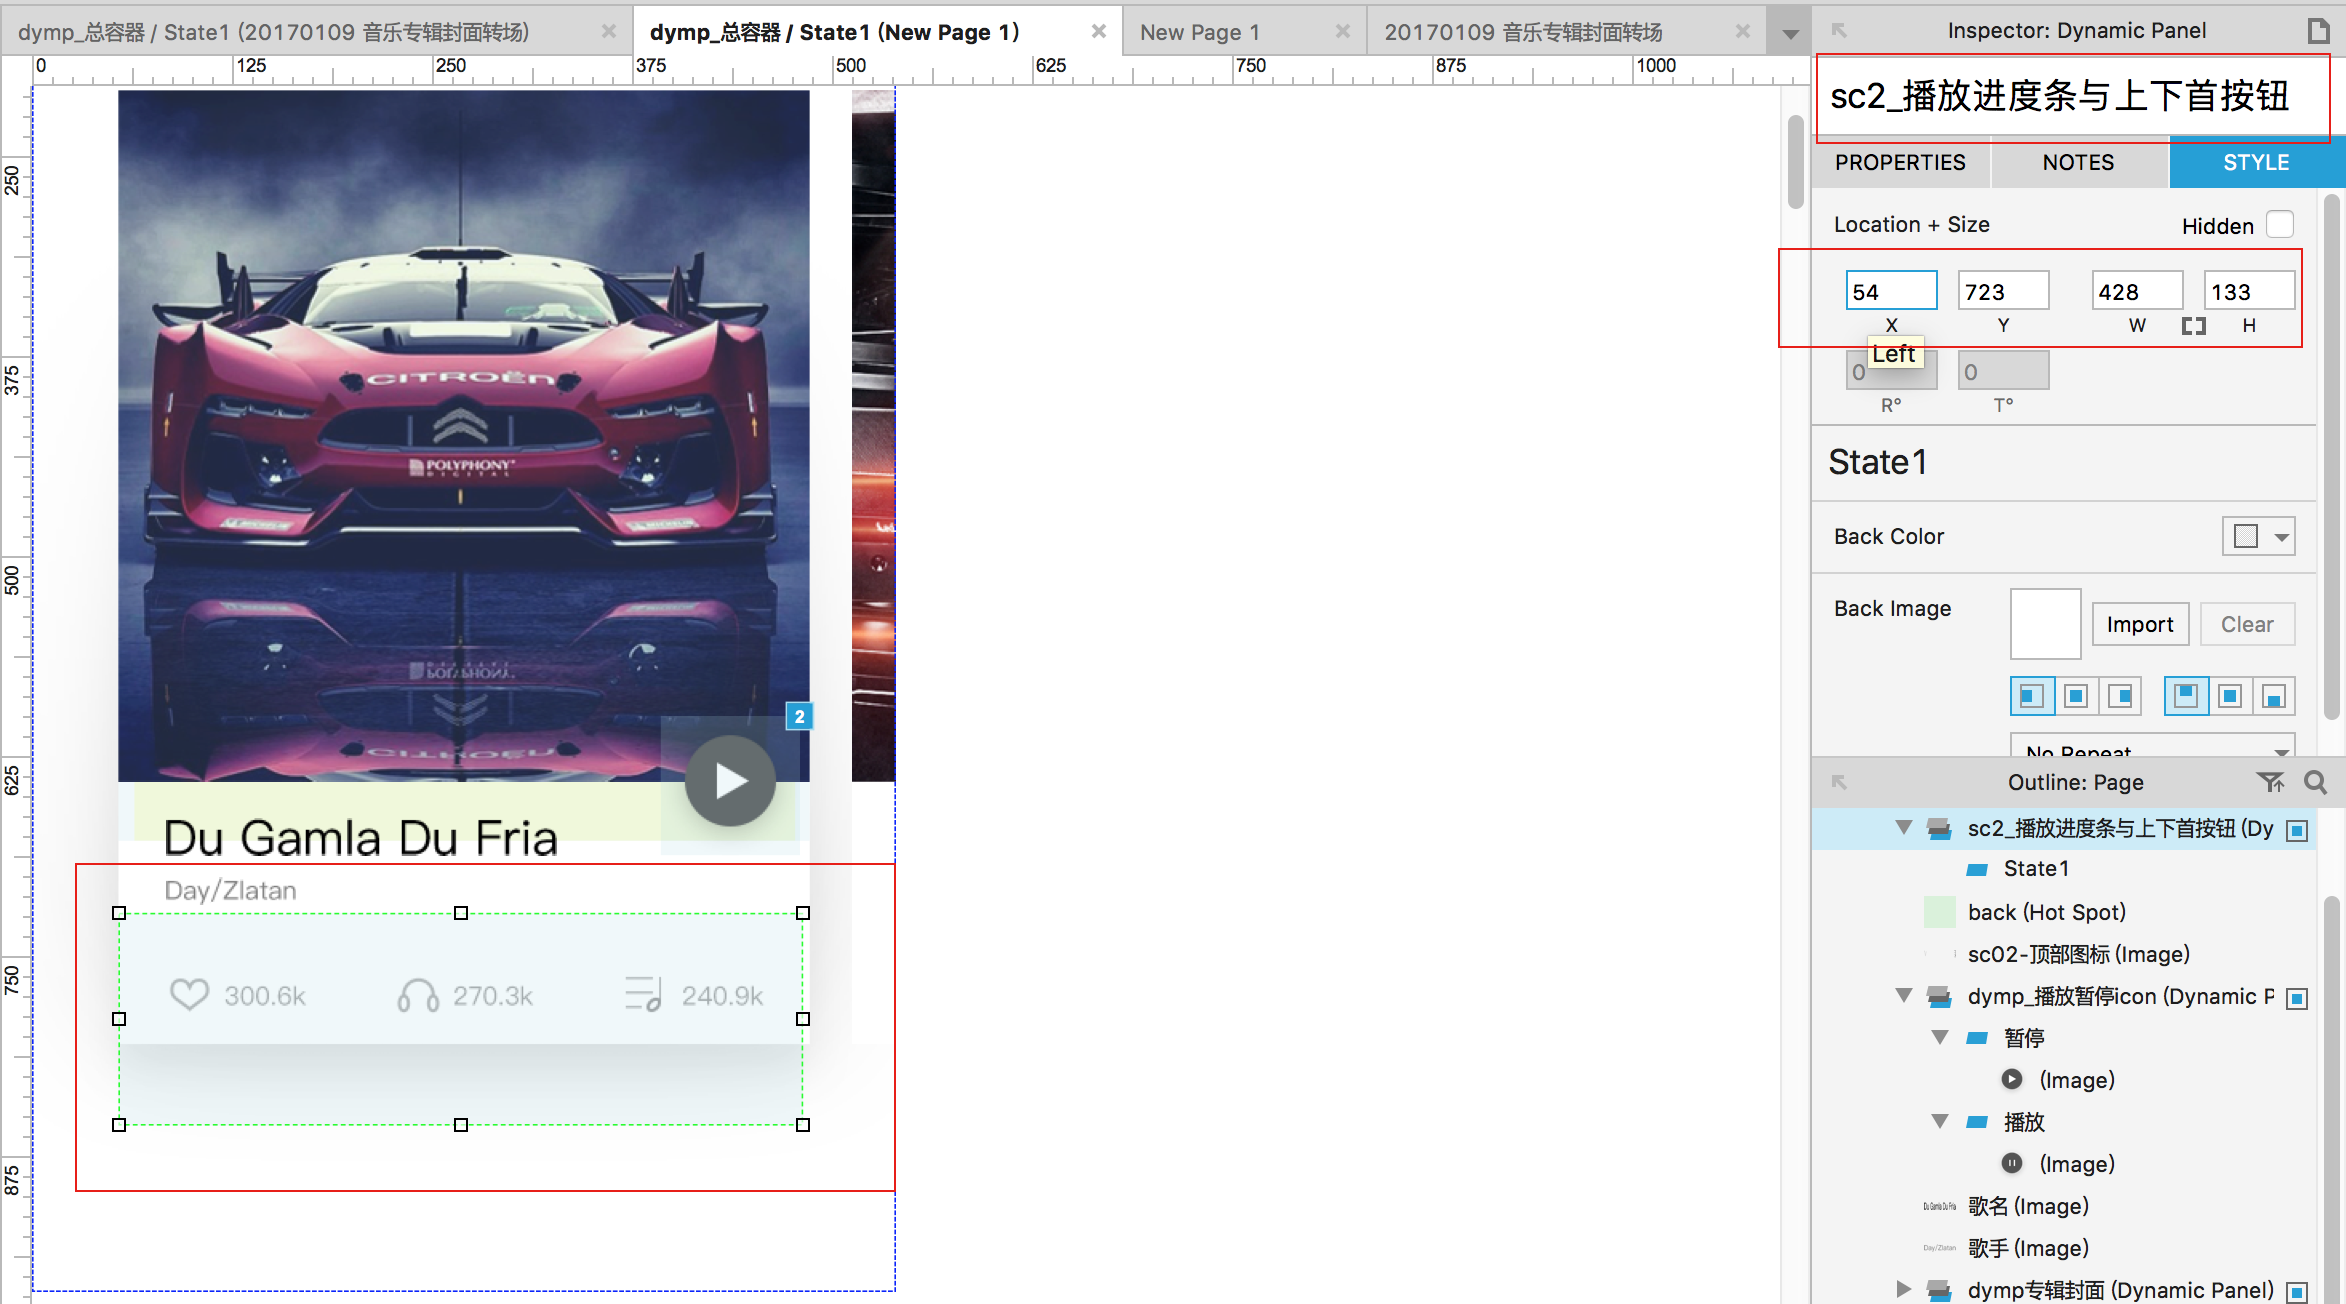Click the play button on album cover

(730, 781)
